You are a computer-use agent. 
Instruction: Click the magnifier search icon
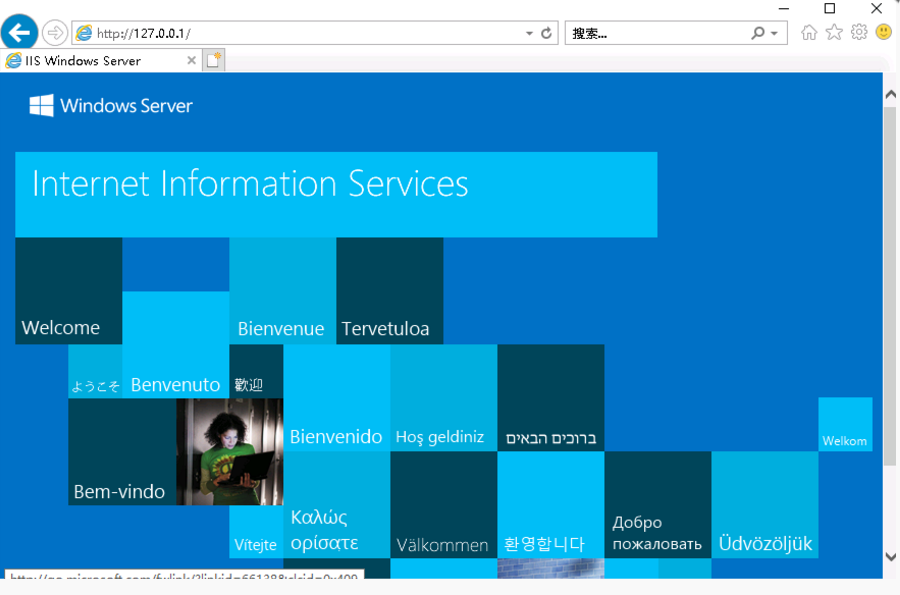pos(759,33)
